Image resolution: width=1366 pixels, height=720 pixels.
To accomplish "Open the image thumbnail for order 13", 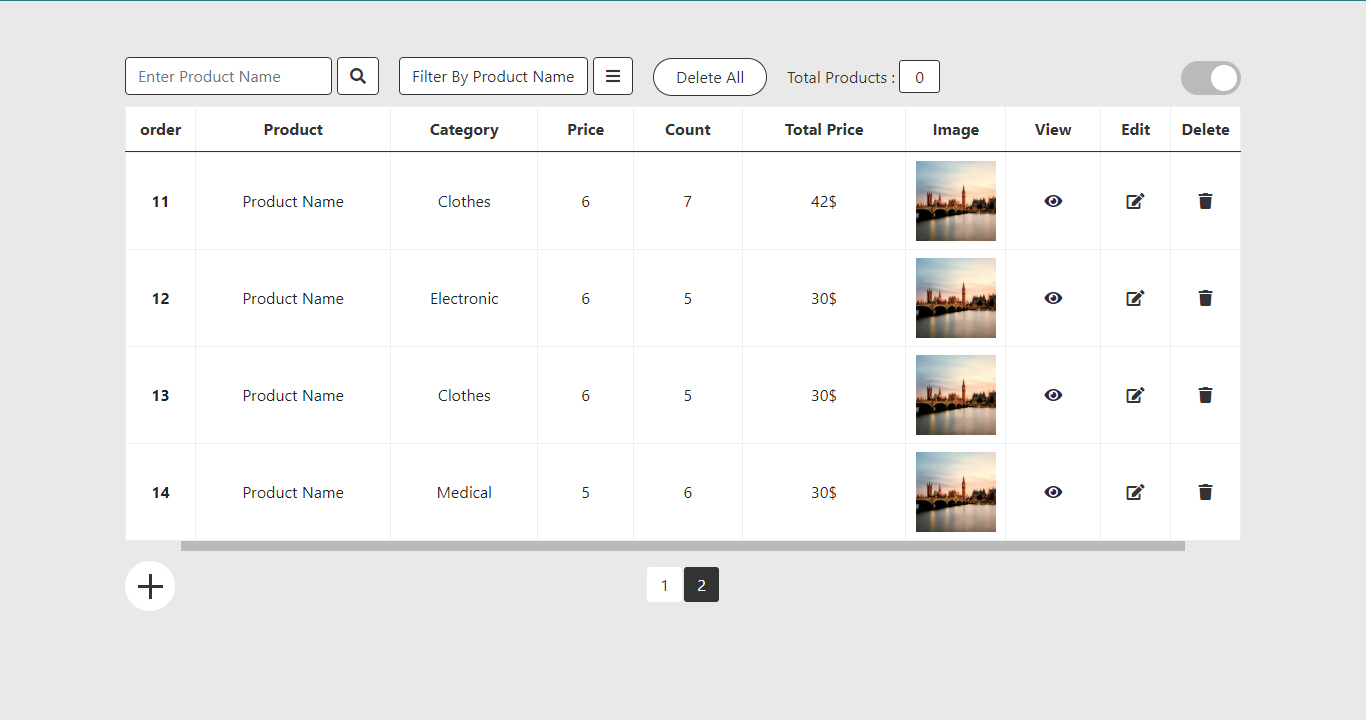I will click(956, 395).
